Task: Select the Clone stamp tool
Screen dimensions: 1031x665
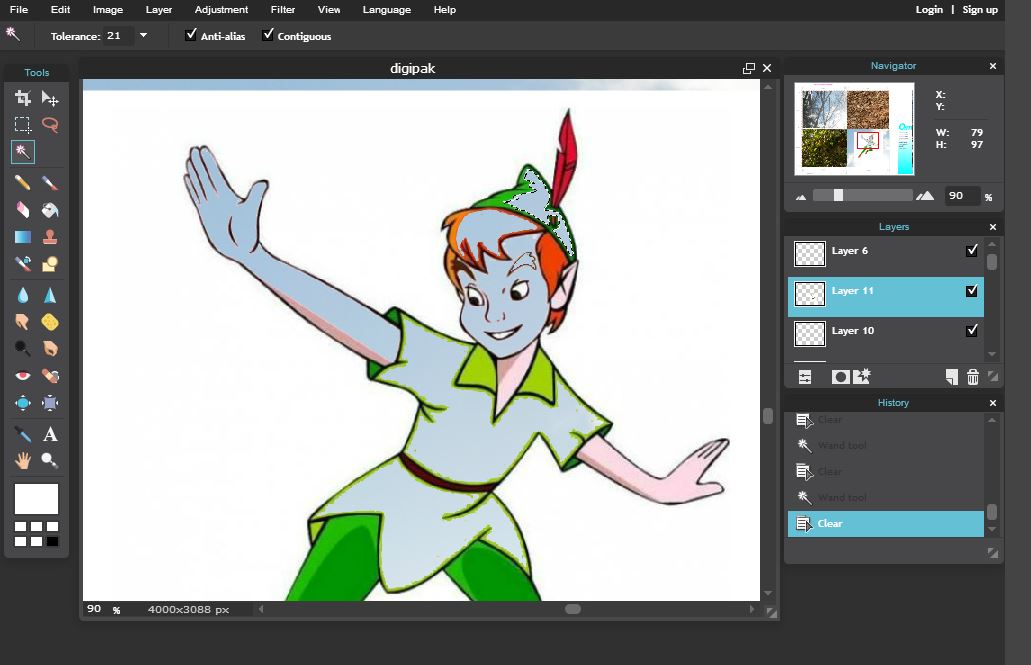Action: tap(50, 237)
